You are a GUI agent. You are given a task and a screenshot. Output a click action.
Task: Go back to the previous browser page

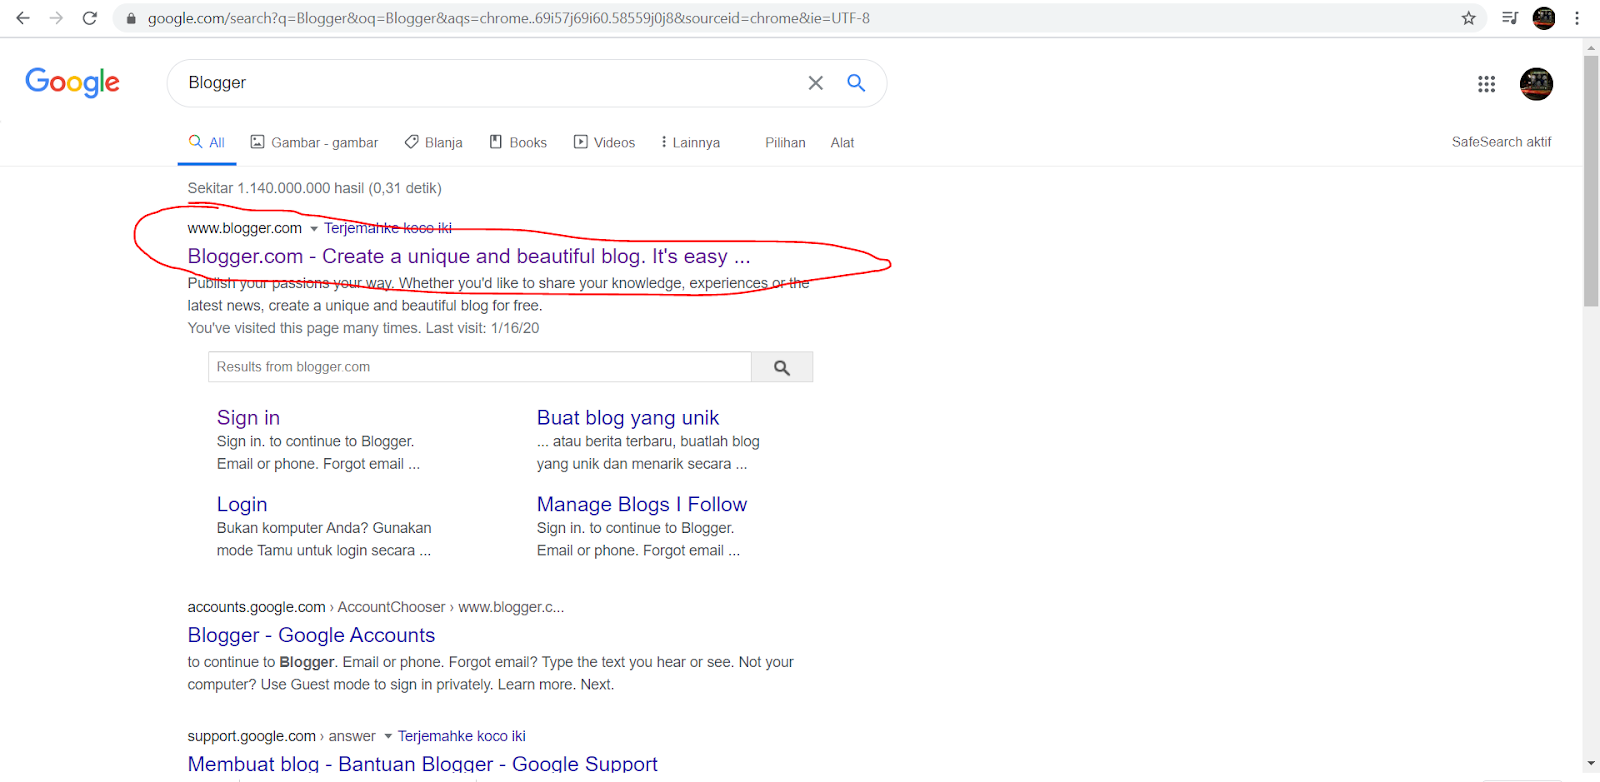(x=22, y=18)
